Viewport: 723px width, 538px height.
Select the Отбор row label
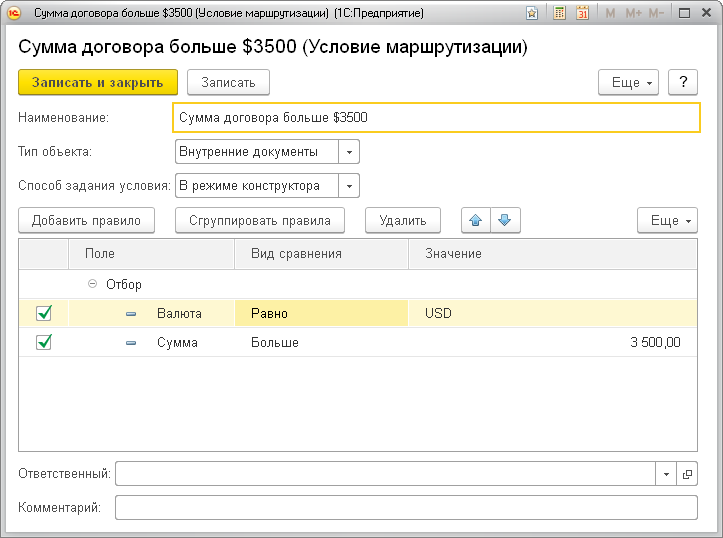[x=124, y=284]
